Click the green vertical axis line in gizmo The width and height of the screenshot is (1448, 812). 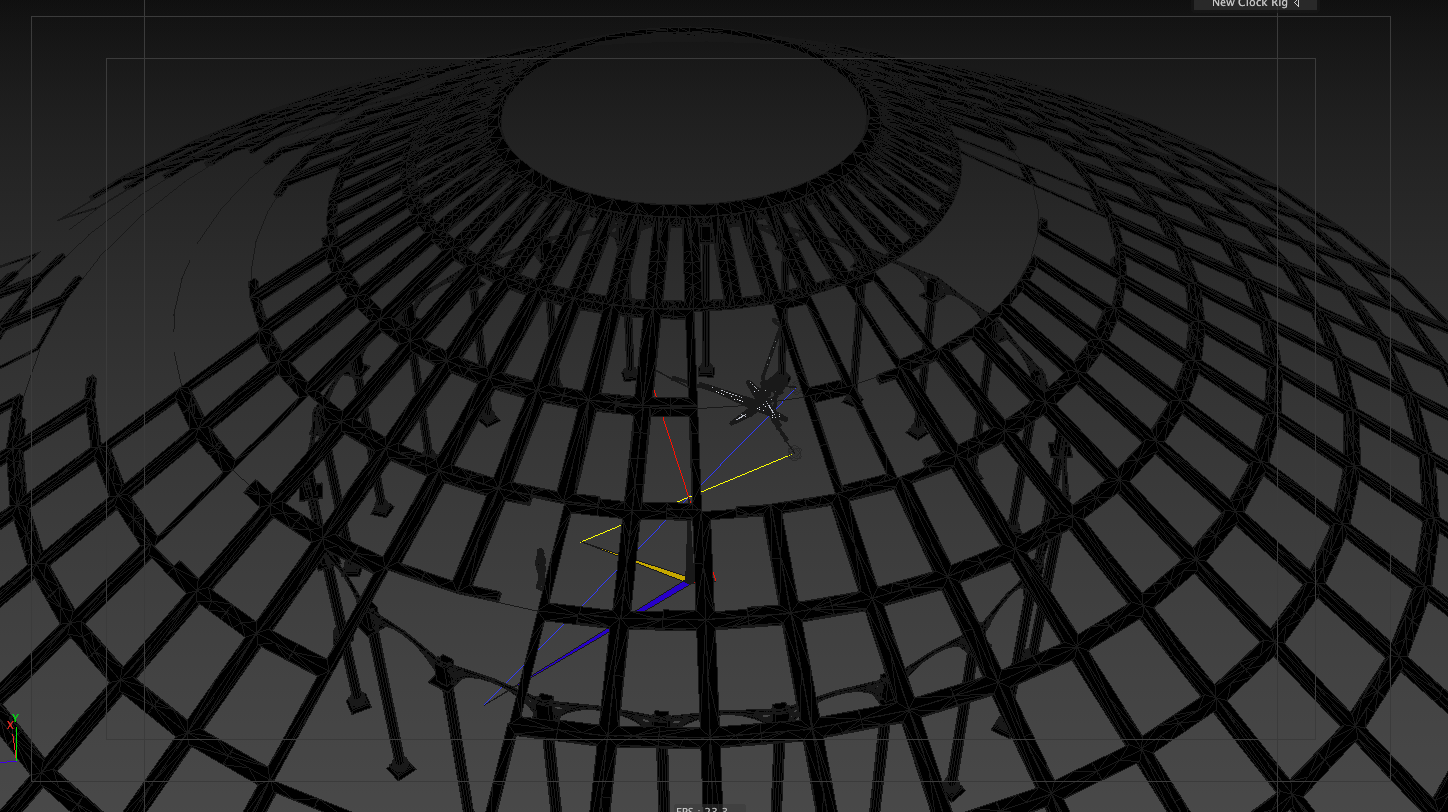[16, 743]
